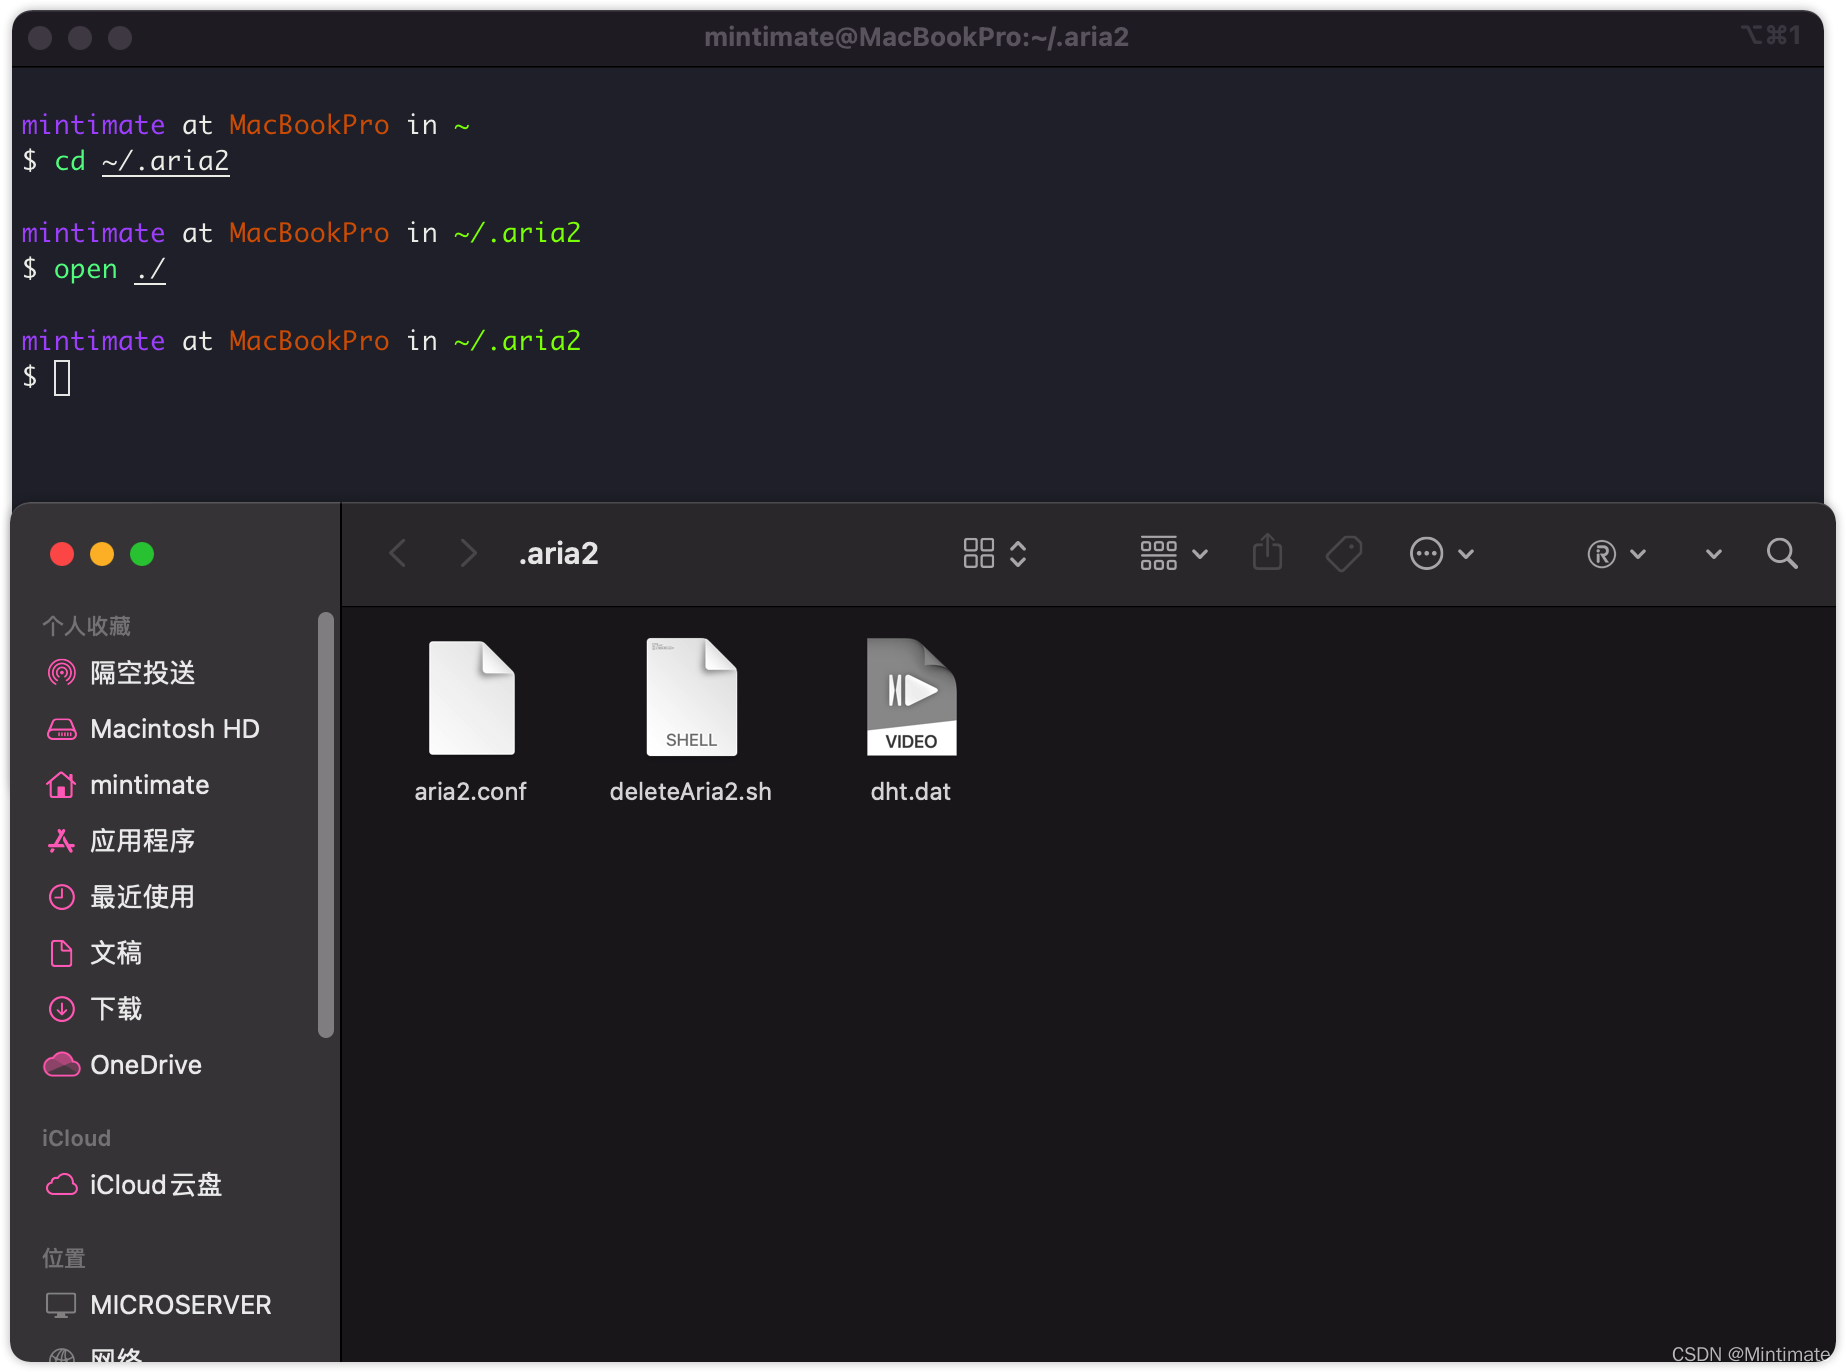This screenshot has height=1372, width=1846.
Task: Open the toolbar overflow chevron
Action: [1713, 554]
